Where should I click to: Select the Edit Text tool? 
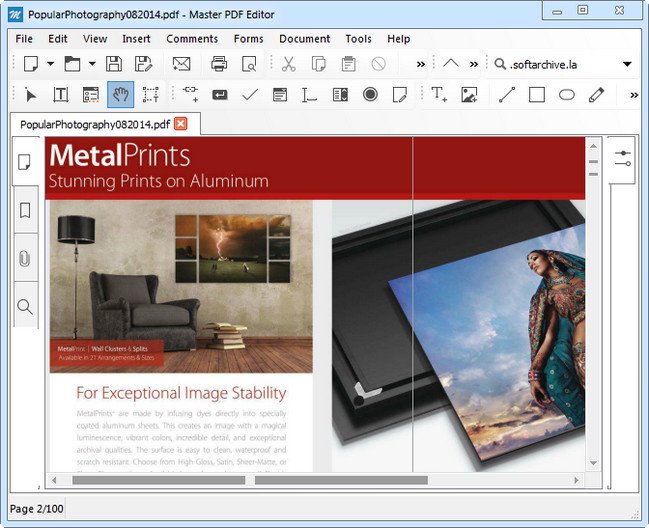(x=61, y=95)
